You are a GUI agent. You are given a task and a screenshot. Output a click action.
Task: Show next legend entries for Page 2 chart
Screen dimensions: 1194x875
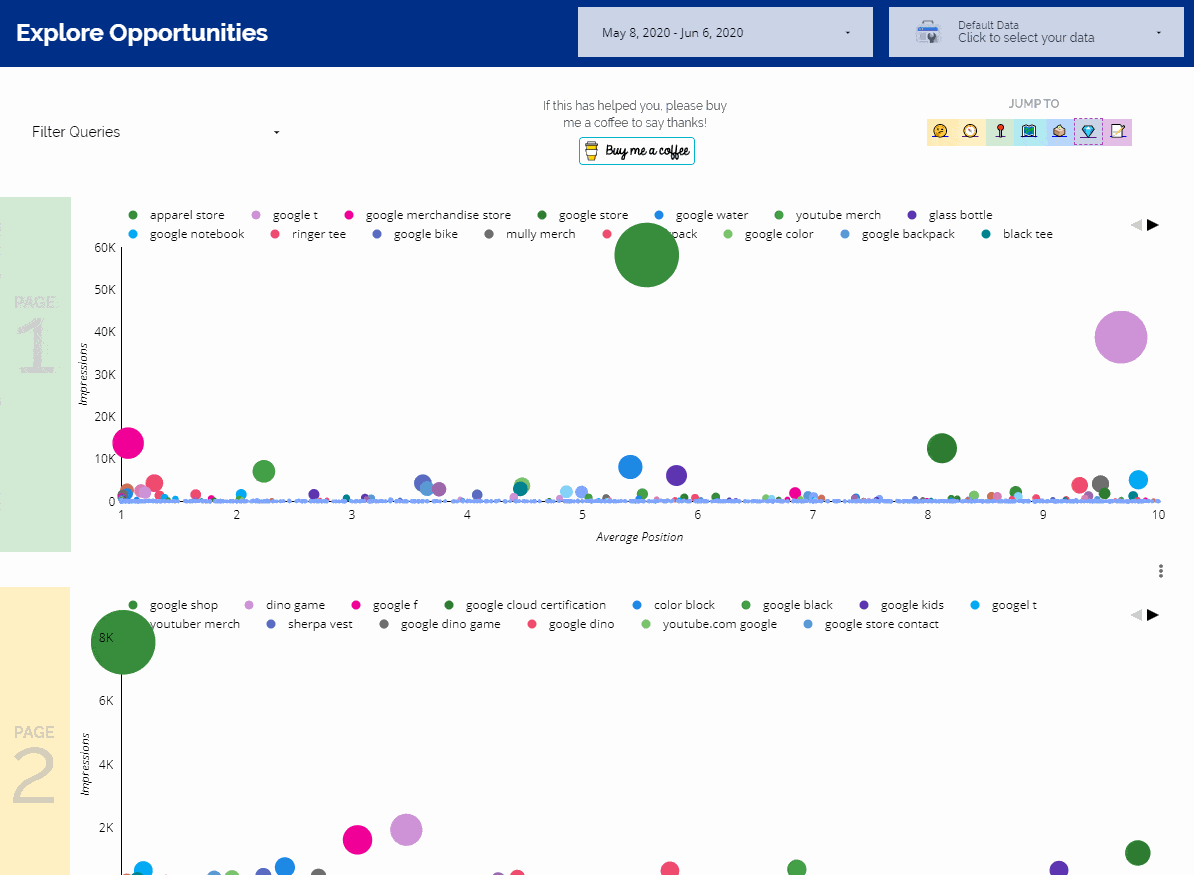click(x=1153, y=615)
